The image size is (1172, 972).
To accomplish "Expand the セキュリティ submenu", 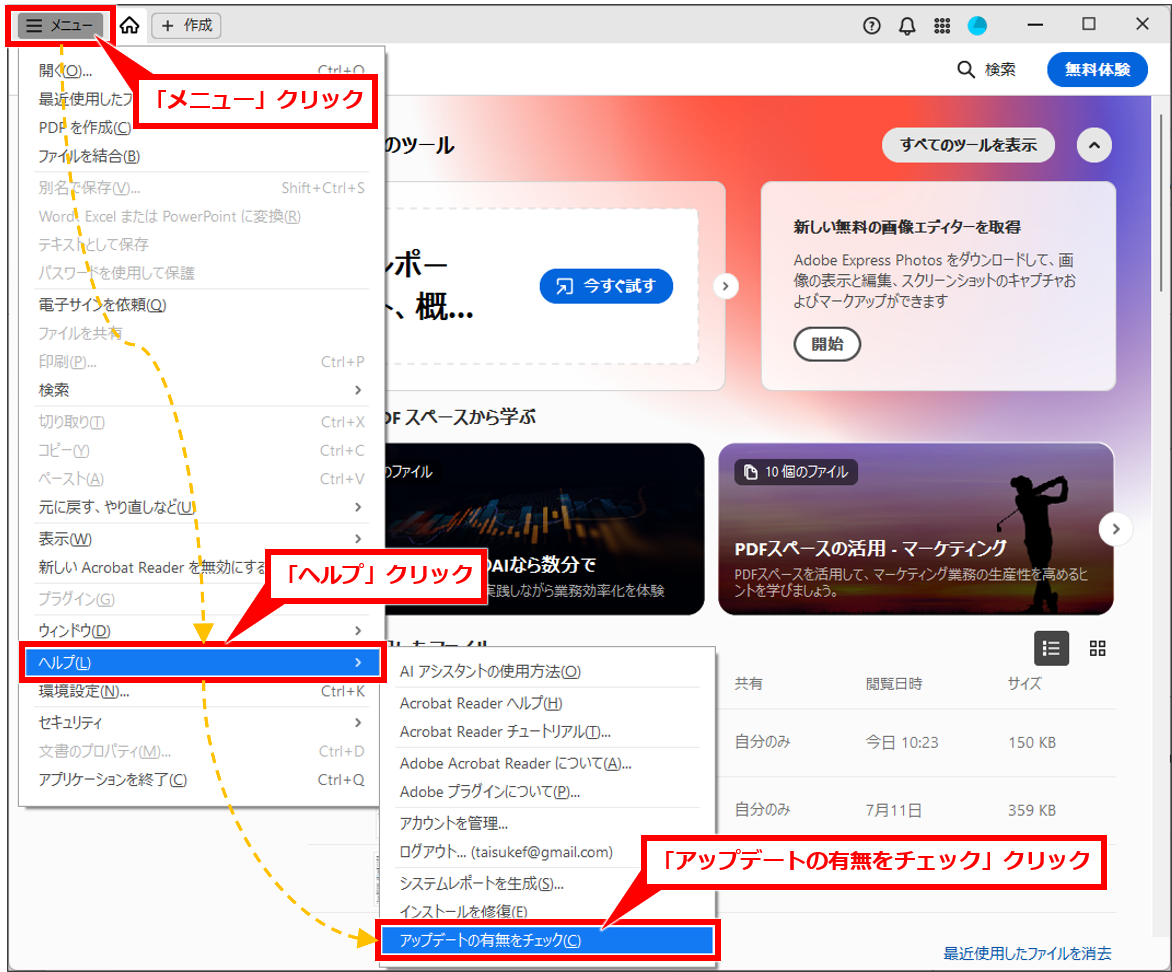I will pos(201,722).
